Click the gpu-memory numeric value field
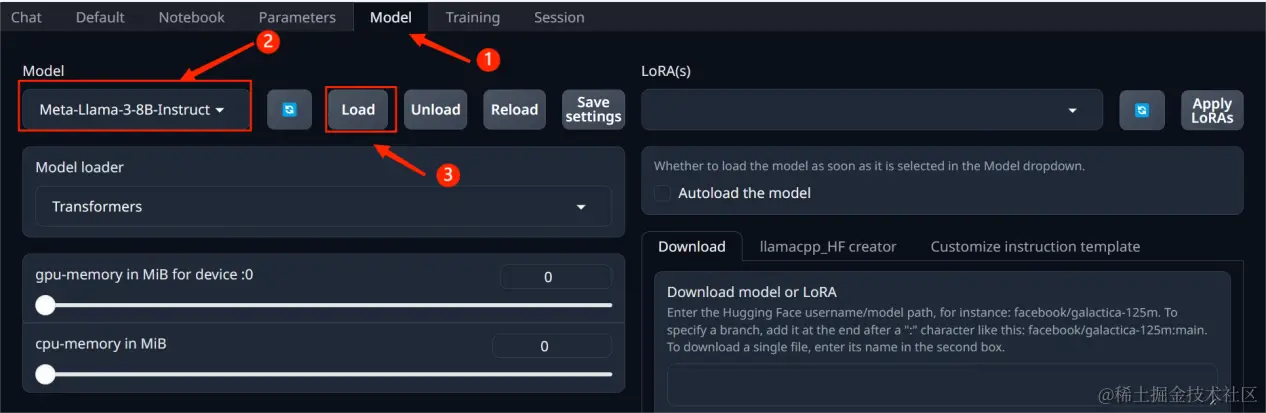 click(x=555, y=277)
